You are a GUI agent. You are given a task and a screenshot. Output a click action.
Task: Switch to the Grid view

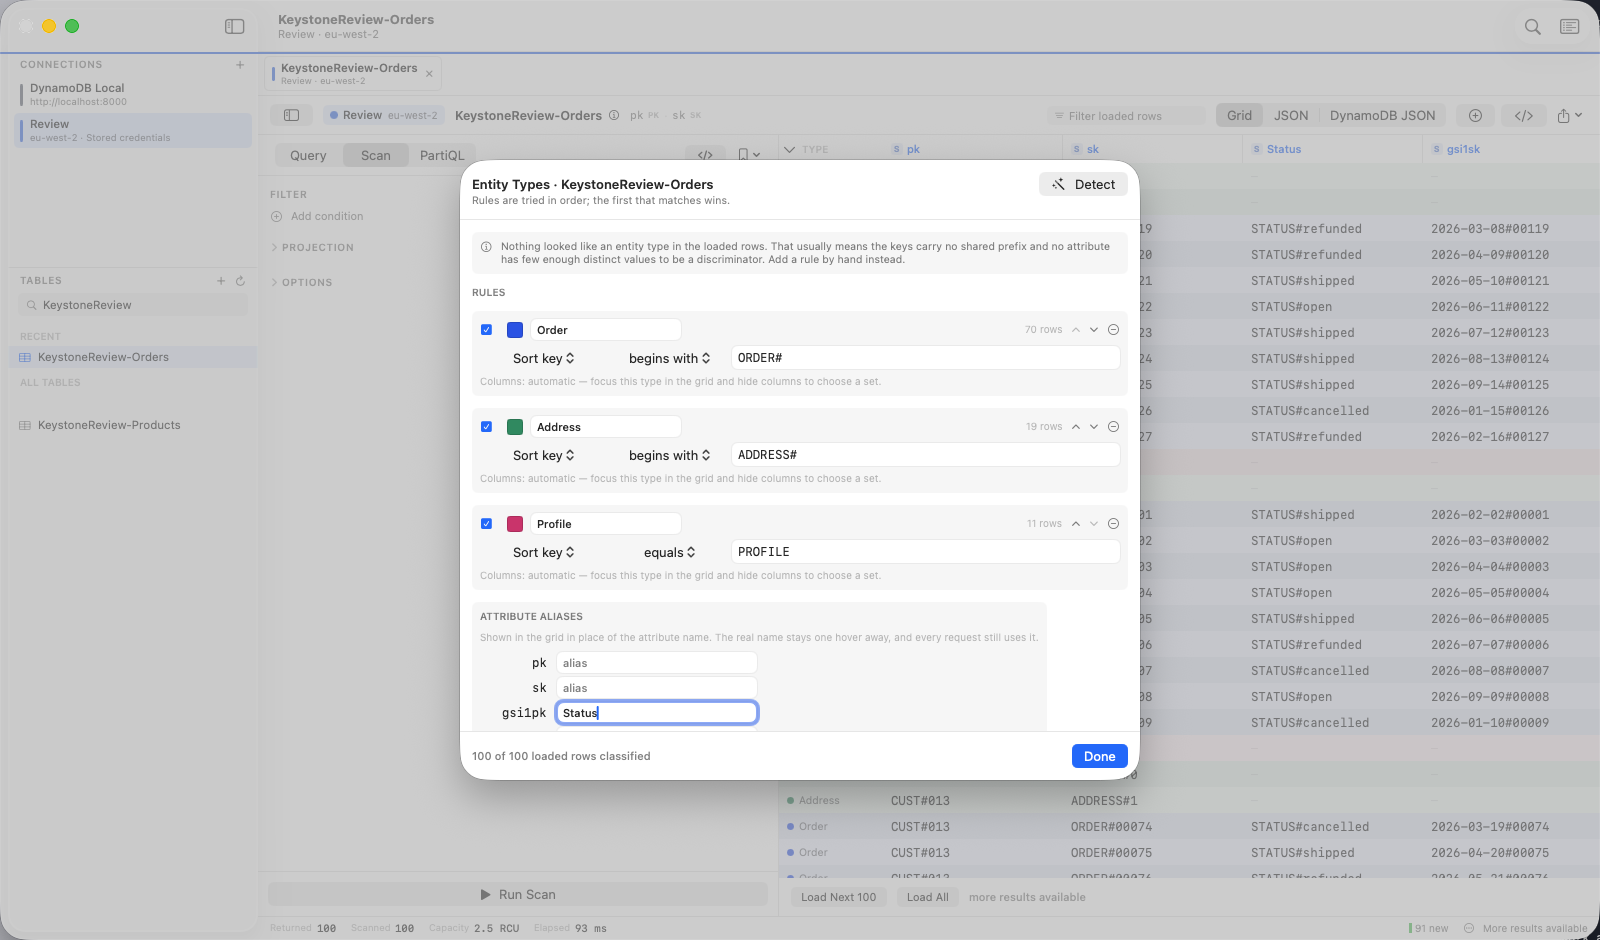click(1239, 115)
